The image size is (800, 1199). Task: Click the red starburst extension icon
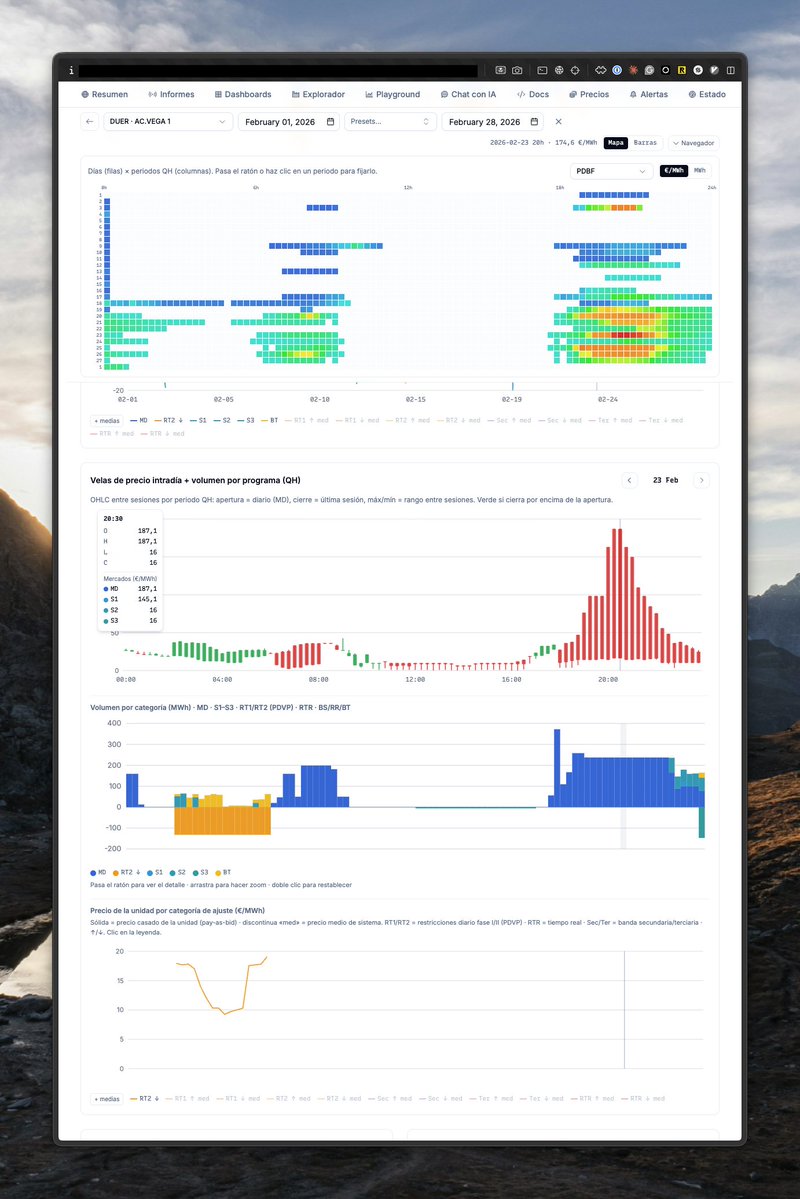pos(633,70)
